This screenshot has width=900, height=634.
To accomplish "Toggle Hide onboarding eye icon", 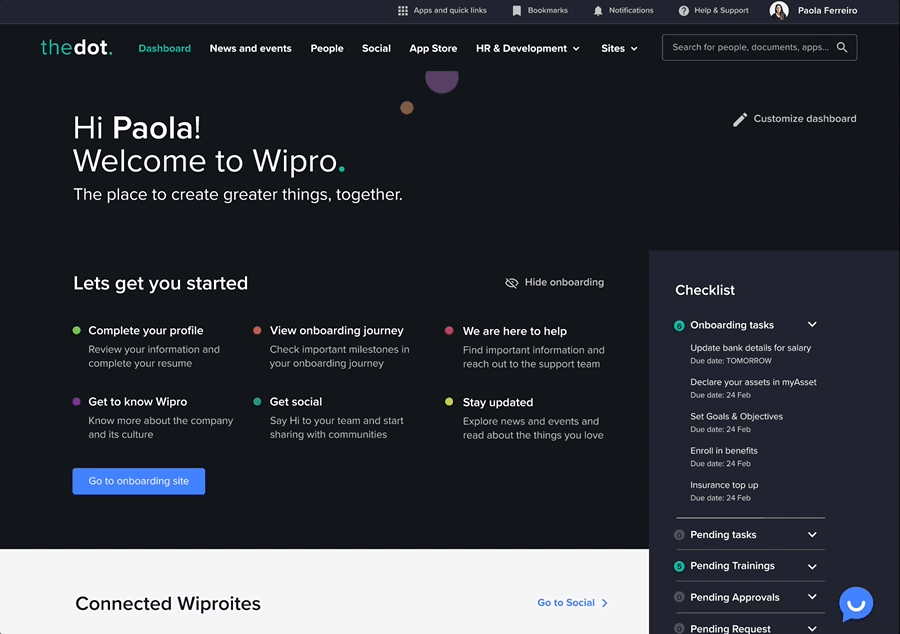I will (x=511, y=283).
